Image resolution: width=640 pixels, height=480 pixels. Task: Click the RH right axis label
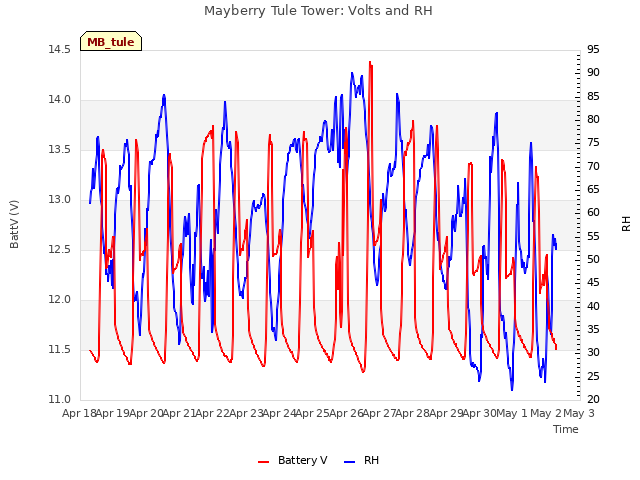point(626,224)
